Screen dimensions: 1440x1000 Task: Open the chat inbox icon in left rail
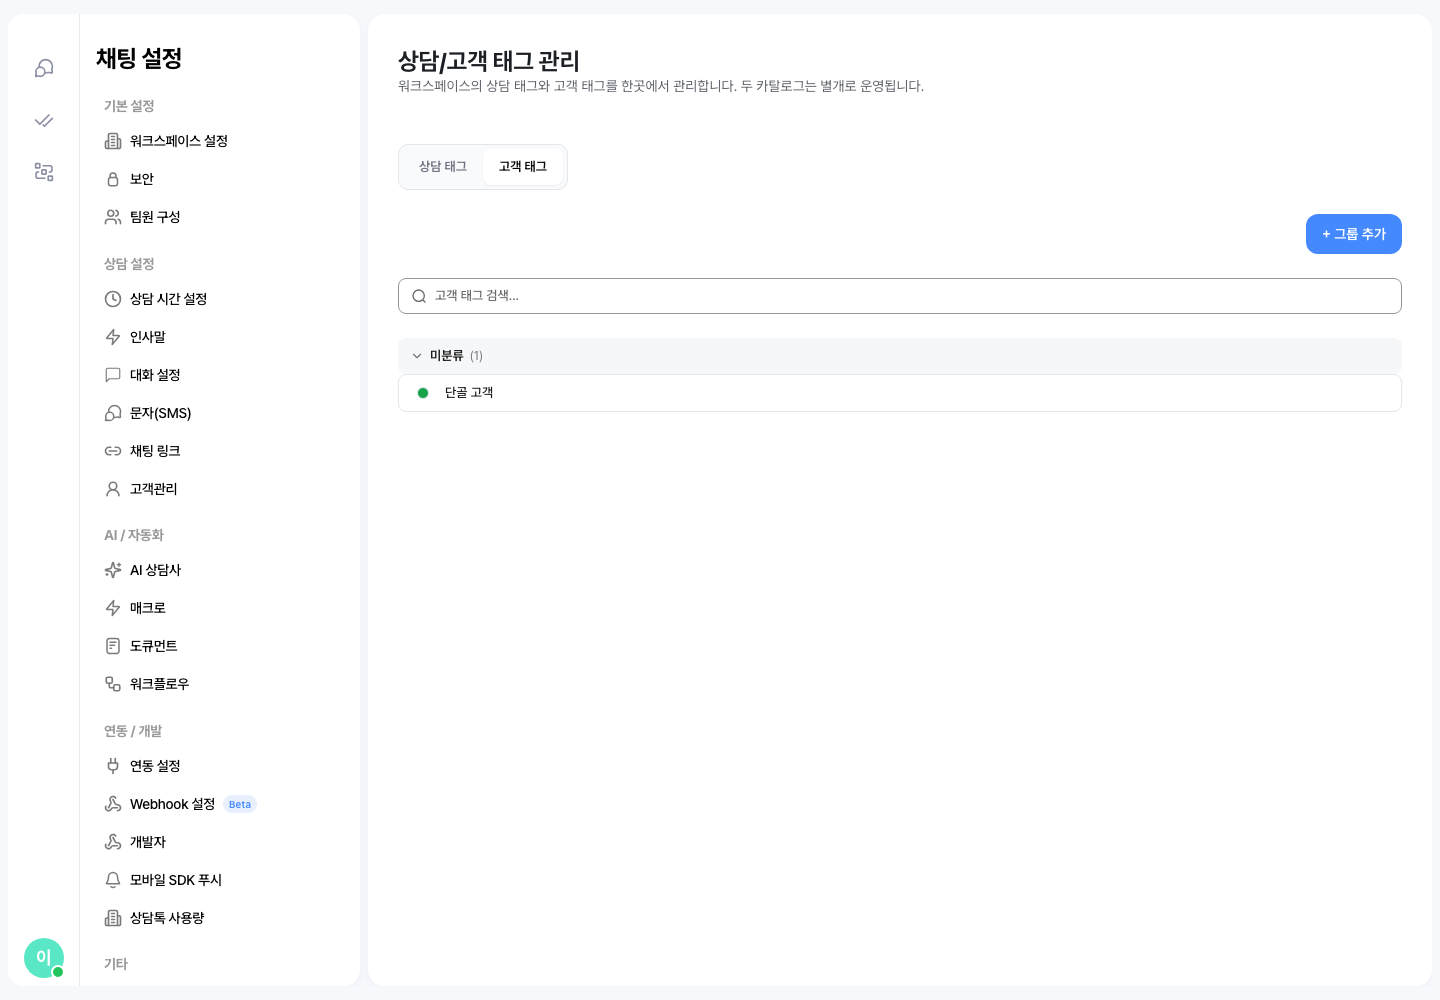[44, 68]
